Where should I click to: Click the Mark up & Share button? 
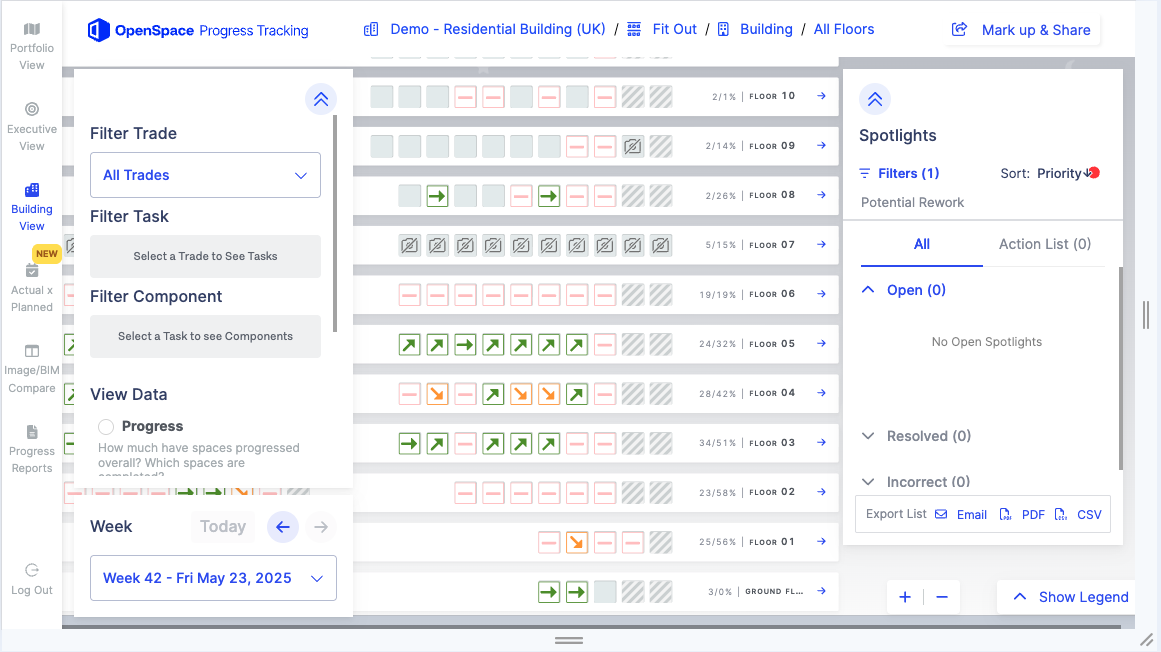[x=1021, y=30]
